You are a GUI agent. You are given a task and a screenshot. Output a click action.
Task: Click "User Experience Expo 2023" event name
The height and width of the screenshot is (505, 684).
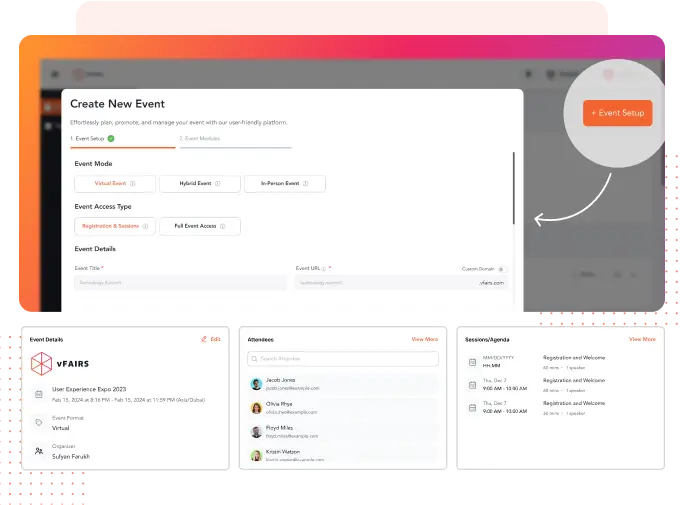pos(89,389)
